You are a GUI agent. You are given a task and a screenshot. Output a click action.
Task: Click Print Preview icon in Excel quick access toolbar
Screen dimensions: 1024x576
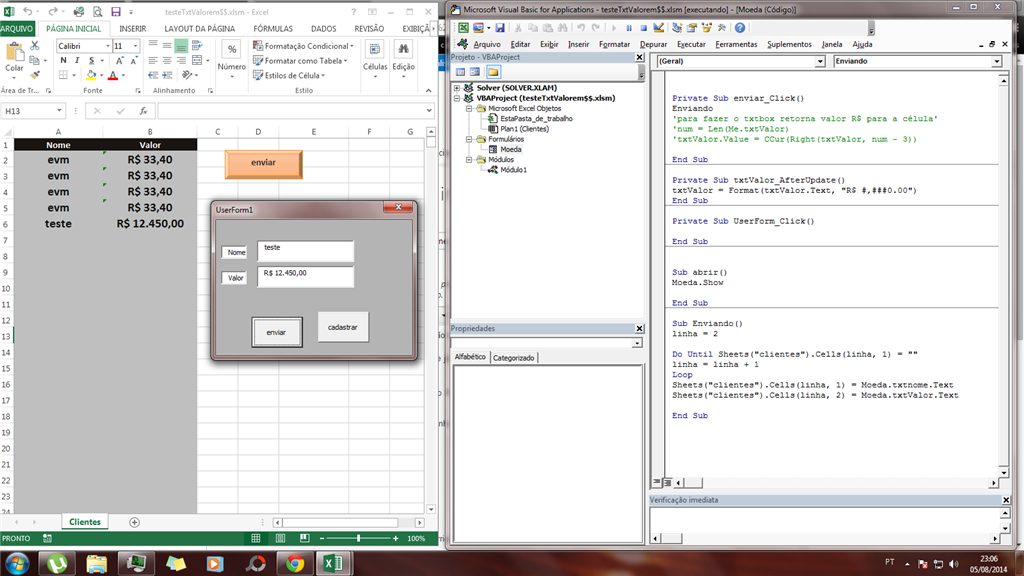(x=97, y=12)
